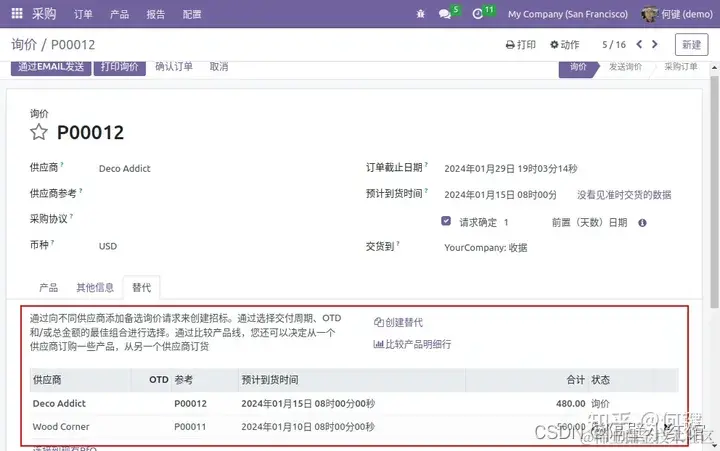Switch to the 产品 tab
This screenshot has width=720, height=451.
click(48, 288)
